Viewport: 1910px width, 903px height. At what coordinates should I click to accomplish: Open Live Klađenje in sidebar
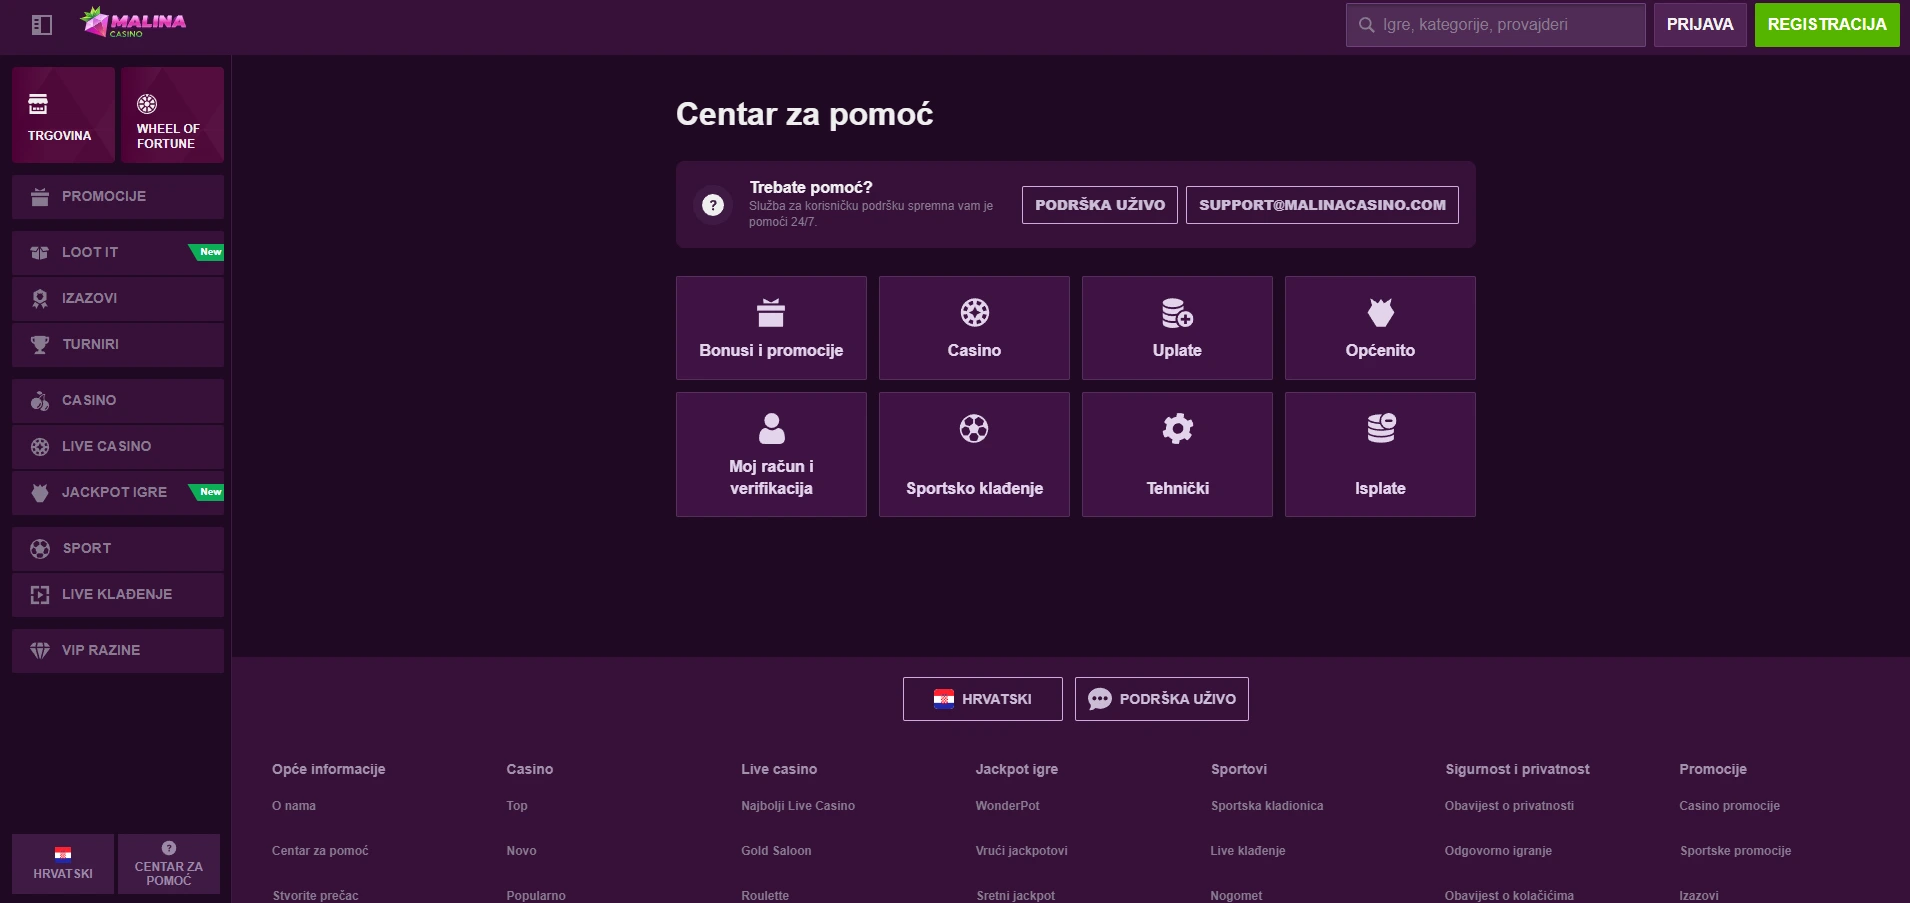click(x=118, y=595)
